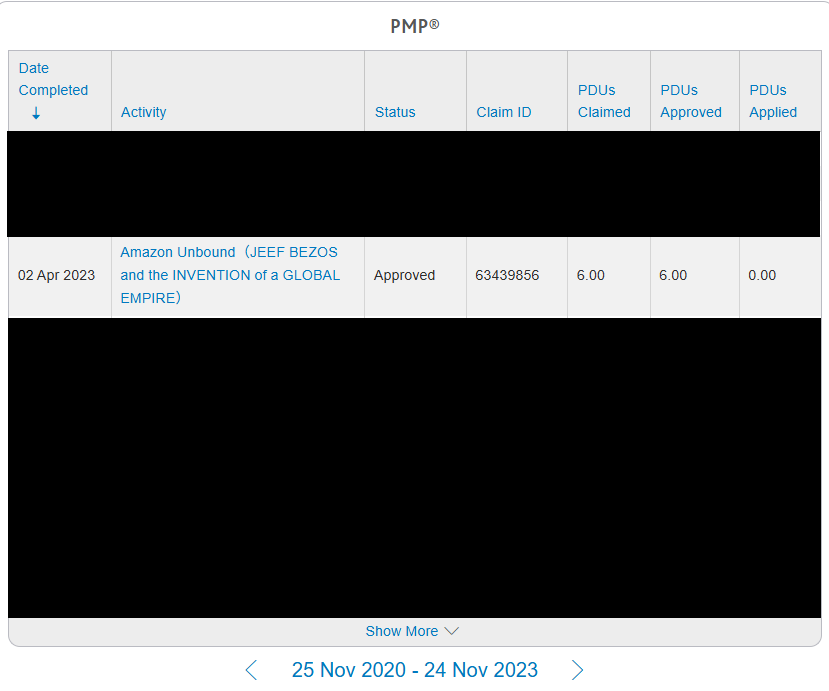The image size is (829, 691).
Task: Sort by the Claim ID column header
Action: tap(503, 112)
